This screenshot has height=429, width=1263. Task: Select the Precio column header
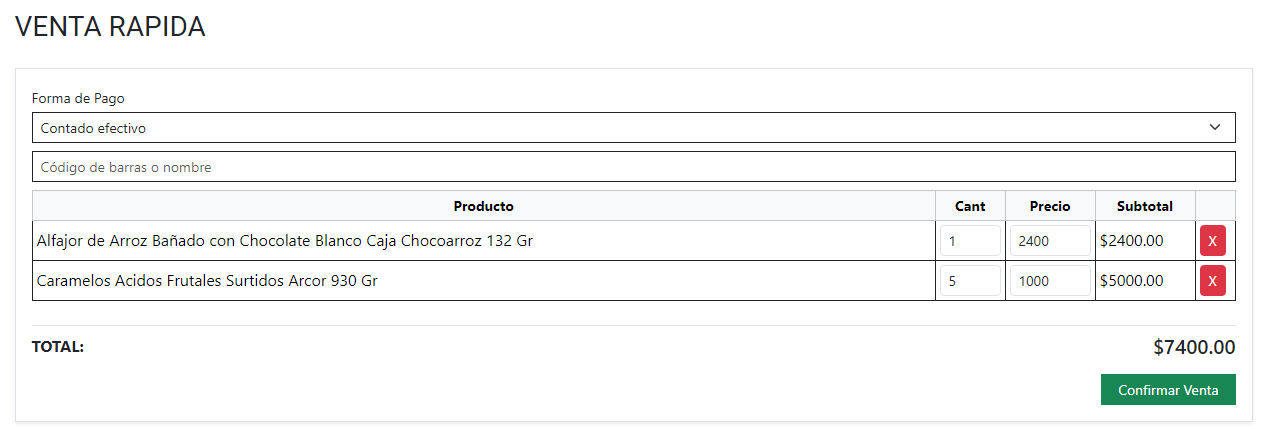point(1050,206)
